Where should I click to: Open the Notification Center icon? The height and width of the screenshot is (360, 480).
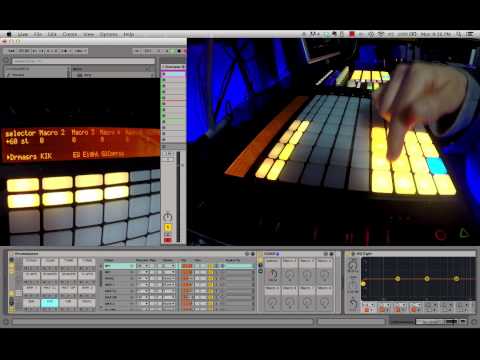470,34
